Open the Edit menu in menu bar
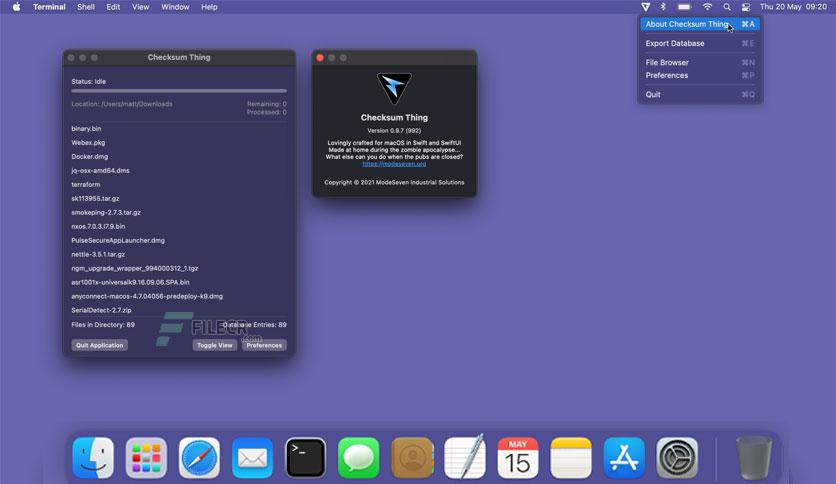The image size is (836, 484). coord(113,7)
